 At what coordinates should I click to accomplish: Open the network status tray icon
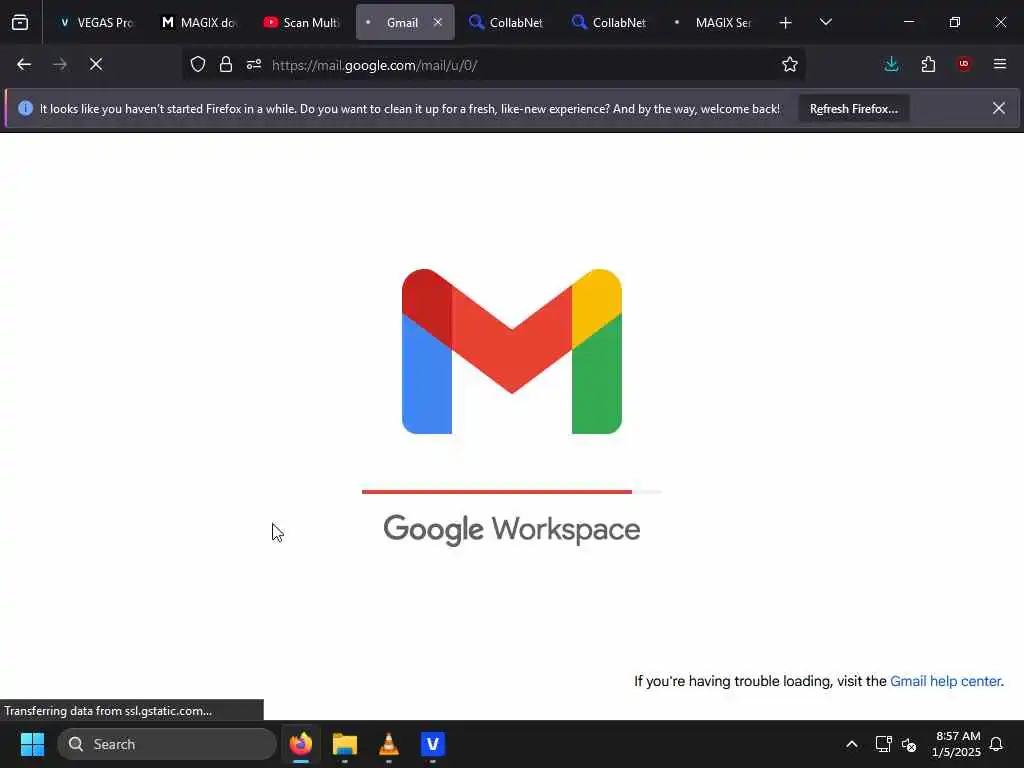tap(884, 744)
